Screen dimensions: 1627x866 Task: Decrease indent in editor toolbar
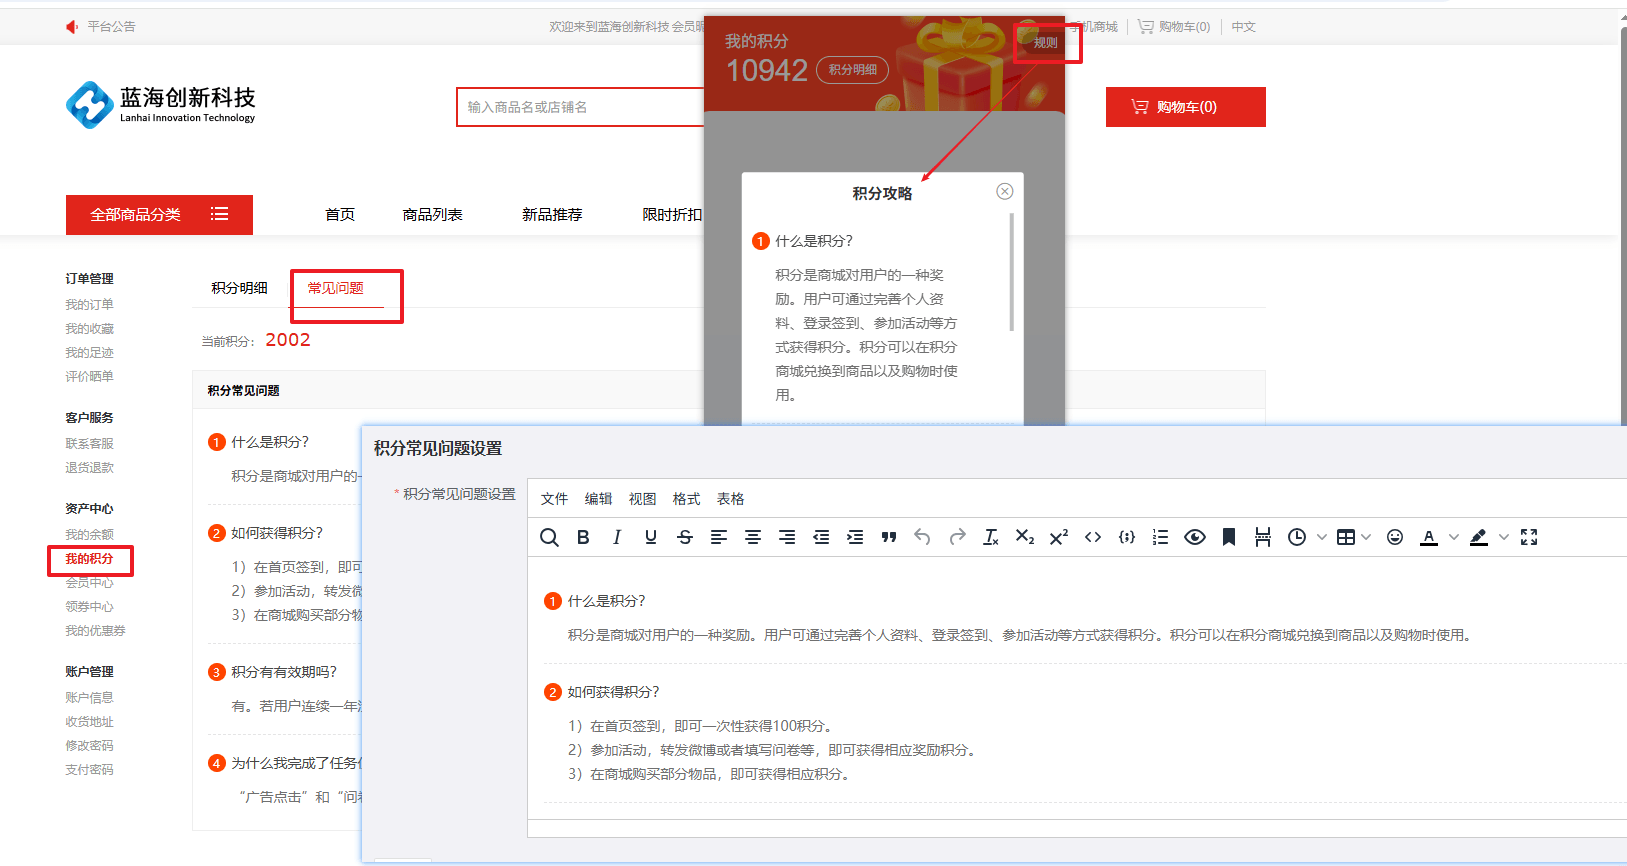pos(821,537)
